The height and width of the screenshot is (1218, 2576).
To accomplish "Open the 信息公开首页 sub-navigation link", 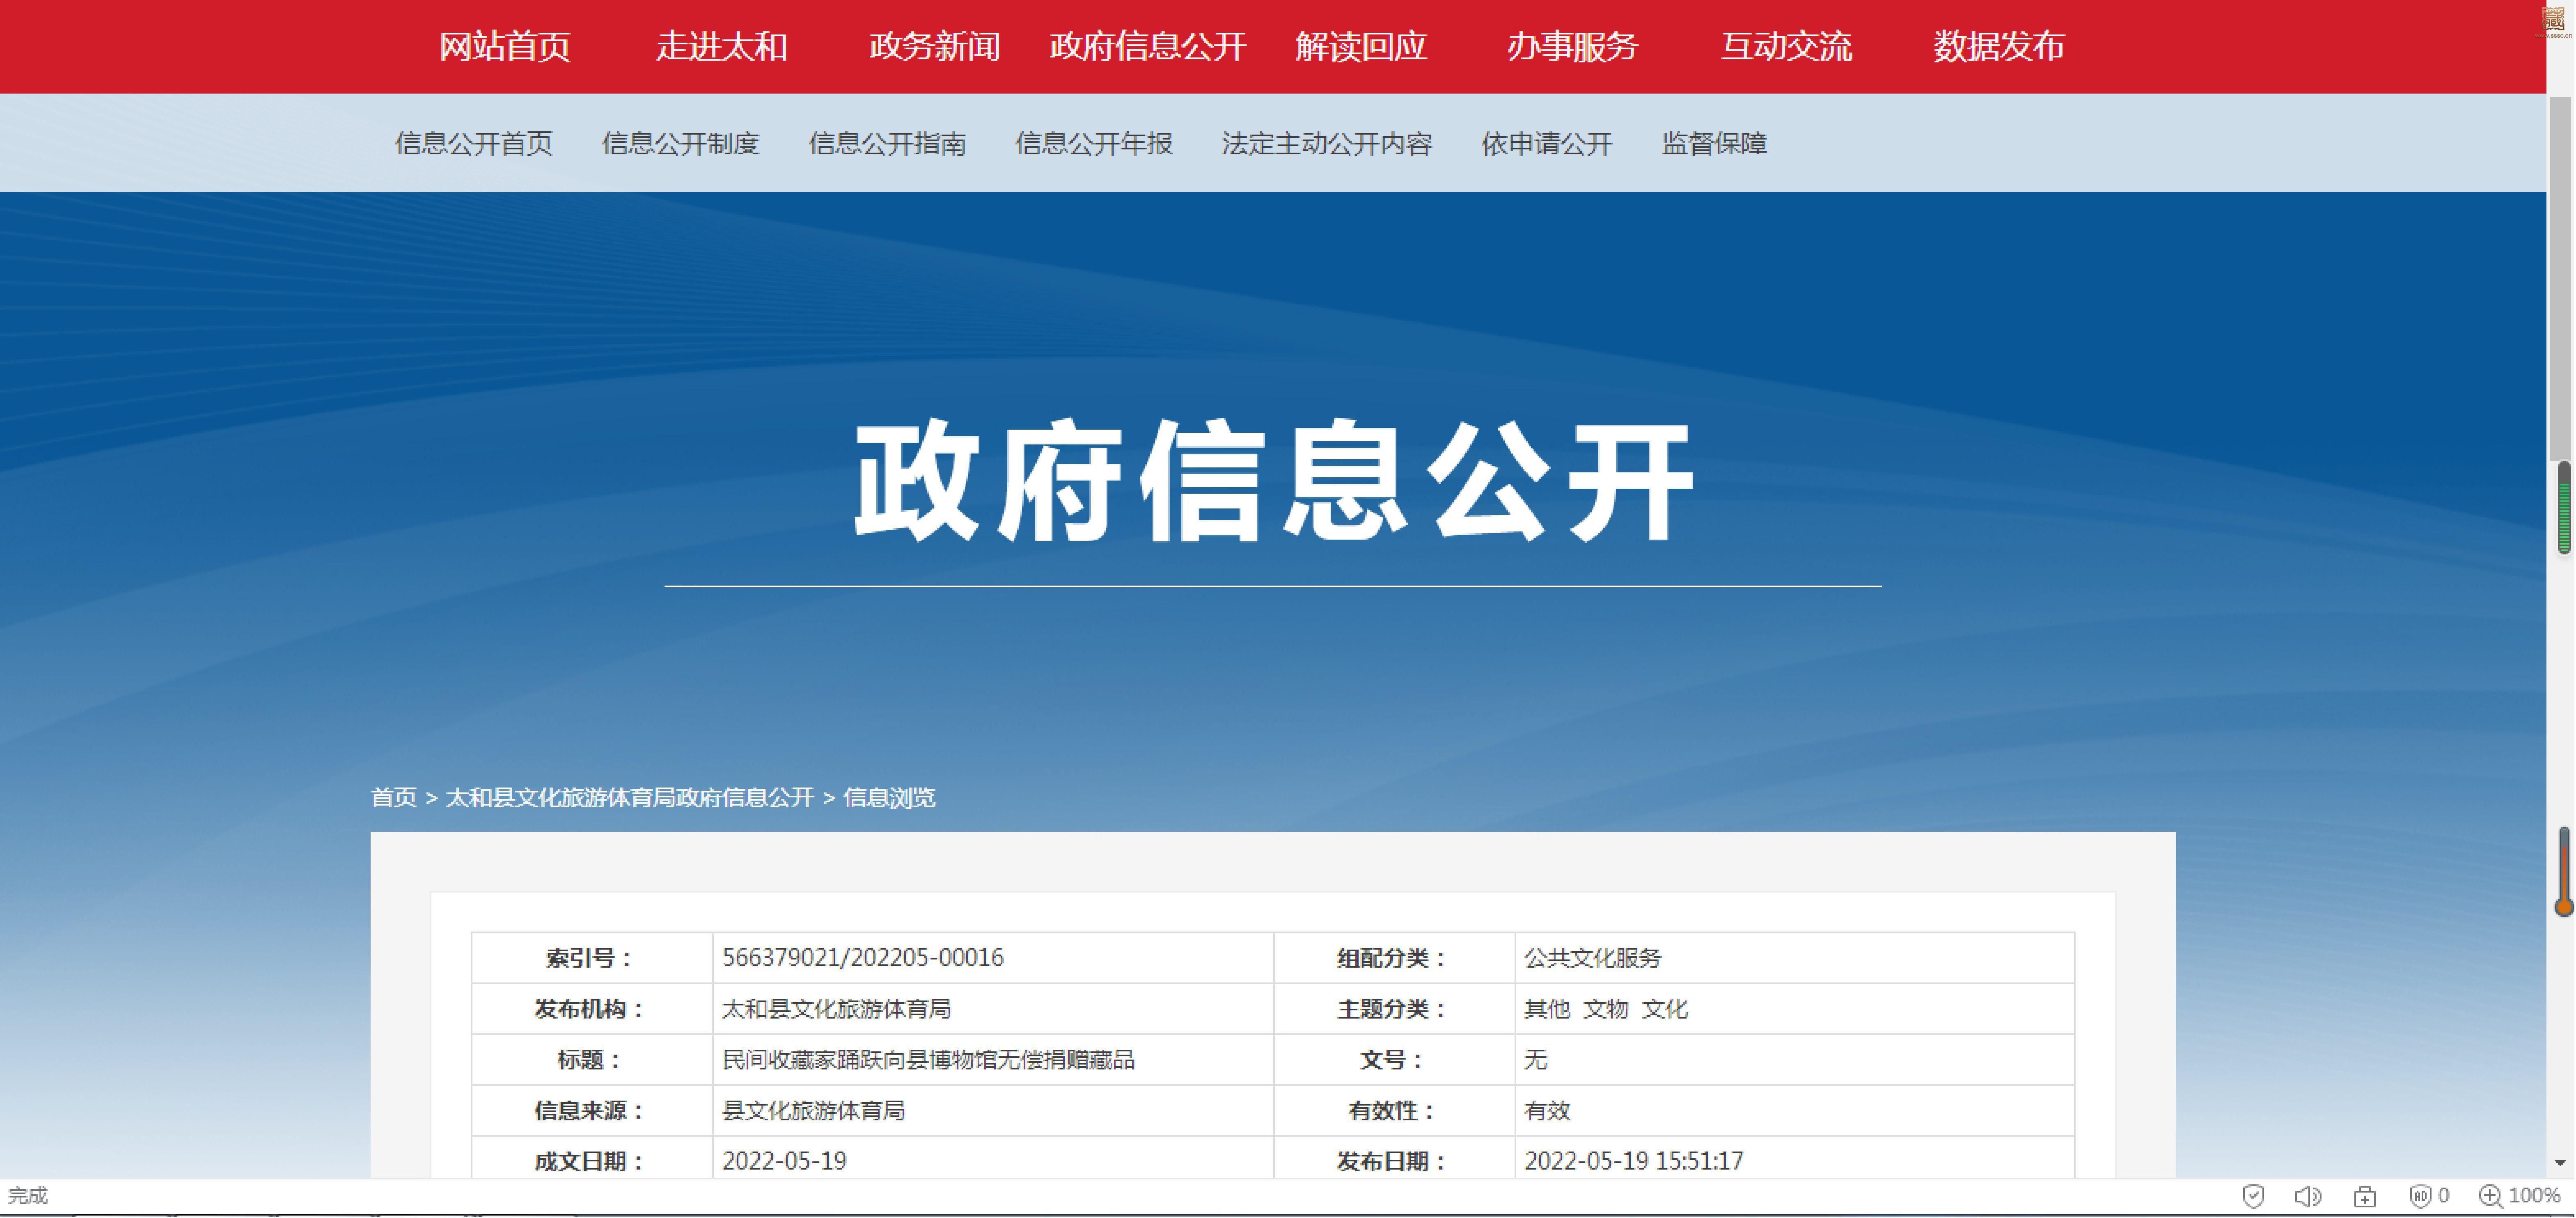I will pos(474,144).
